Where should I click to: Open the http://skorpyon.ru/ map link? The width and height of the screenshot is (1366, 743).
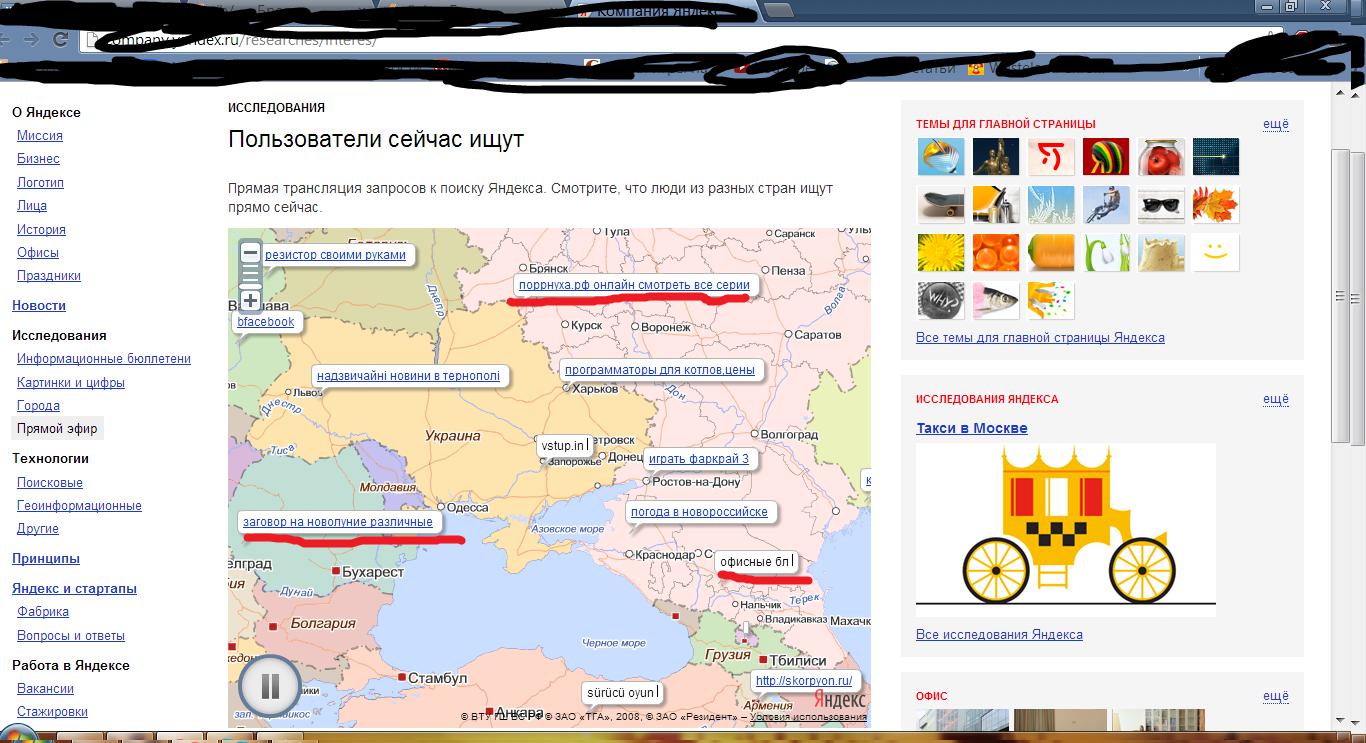click(x=804, y=681)
